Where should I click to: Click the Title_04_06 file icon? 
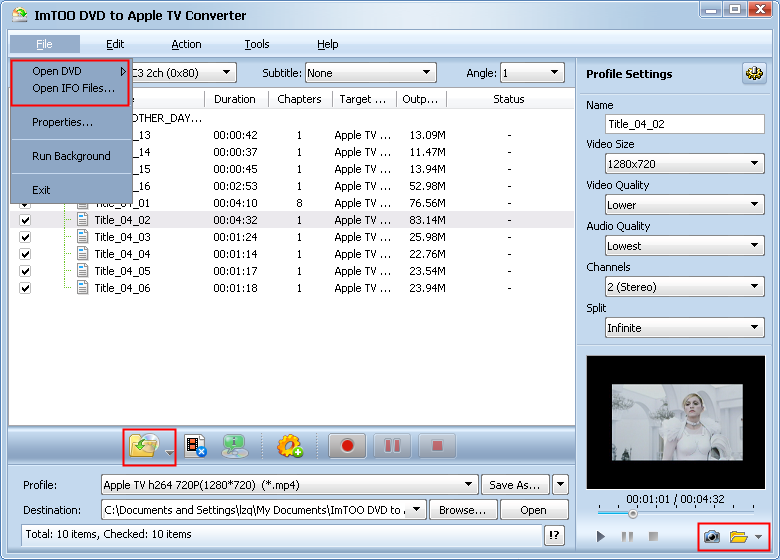coord(83,288)
